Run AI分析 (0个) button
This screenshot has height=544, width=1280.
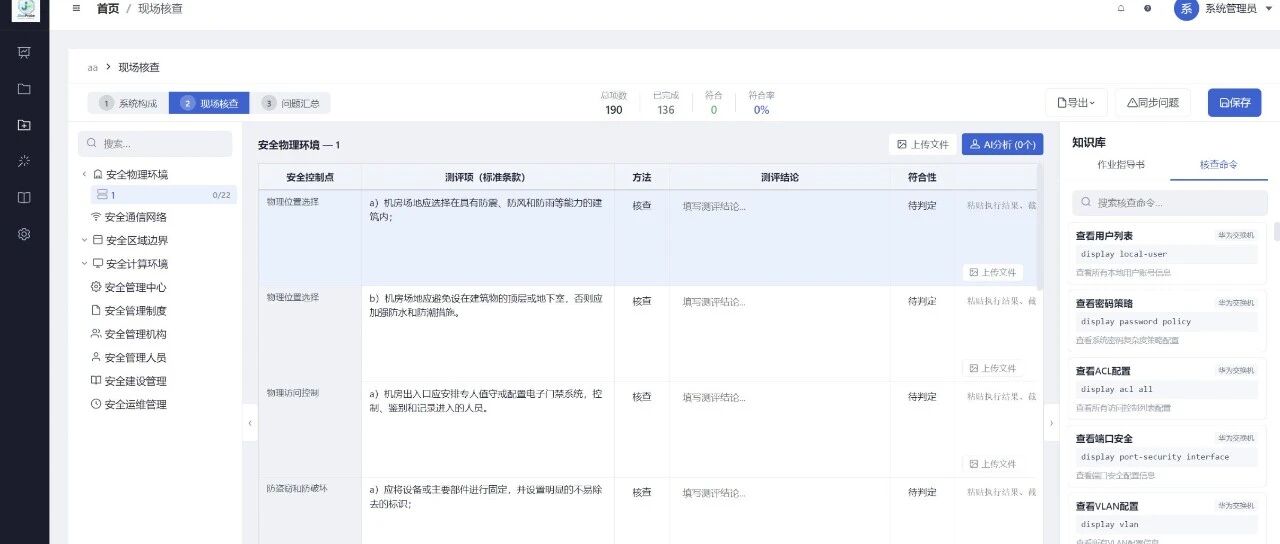pyautogui.click(x=1002, y=144)
